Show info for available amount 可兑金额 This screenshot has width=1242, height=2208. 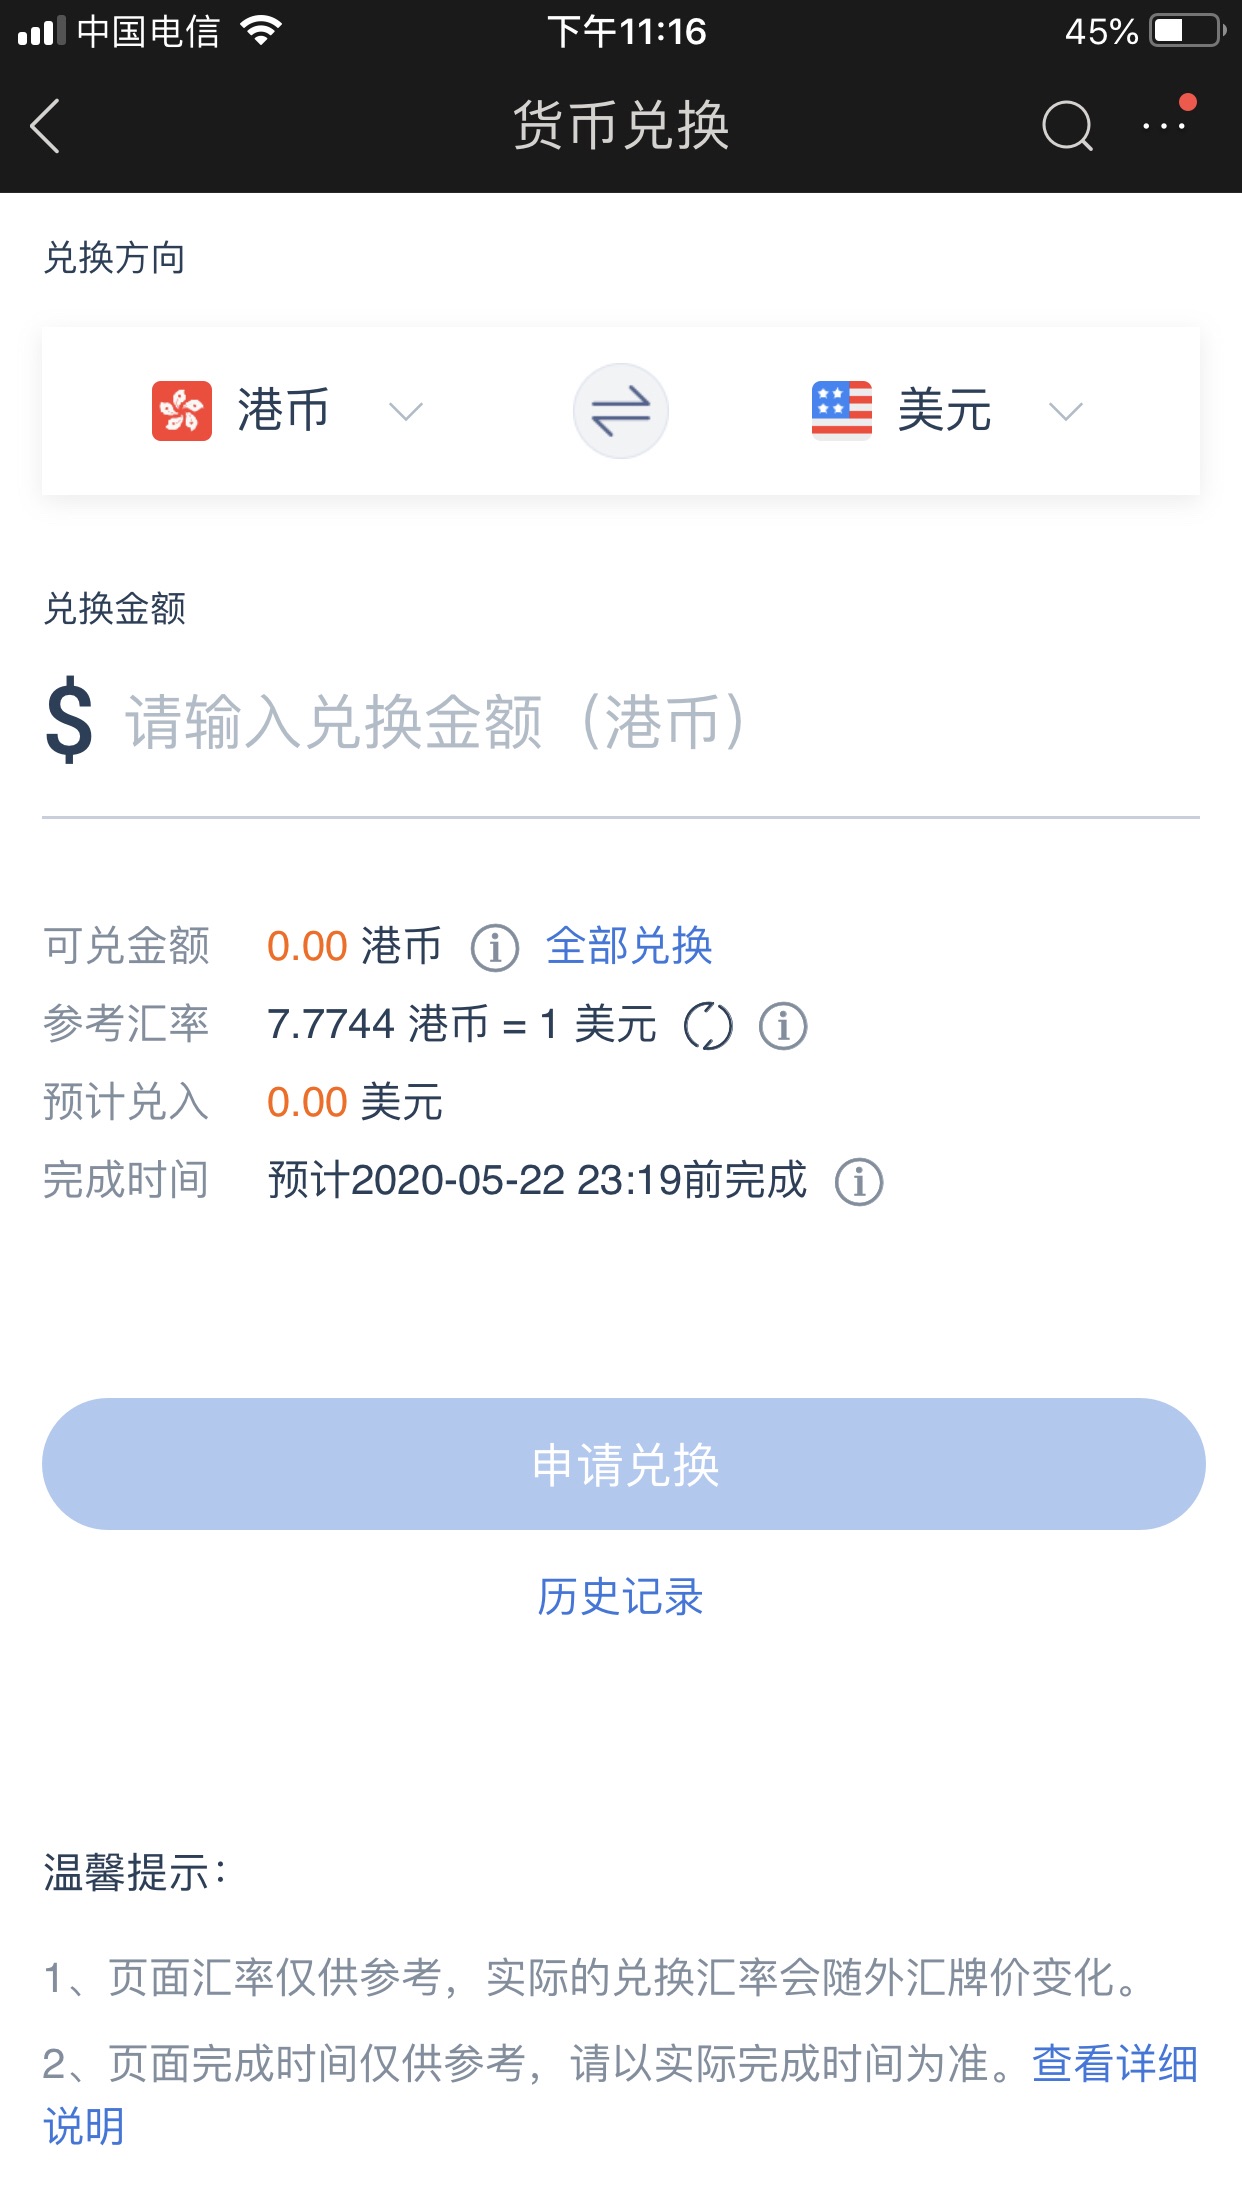tap(494, 948)
